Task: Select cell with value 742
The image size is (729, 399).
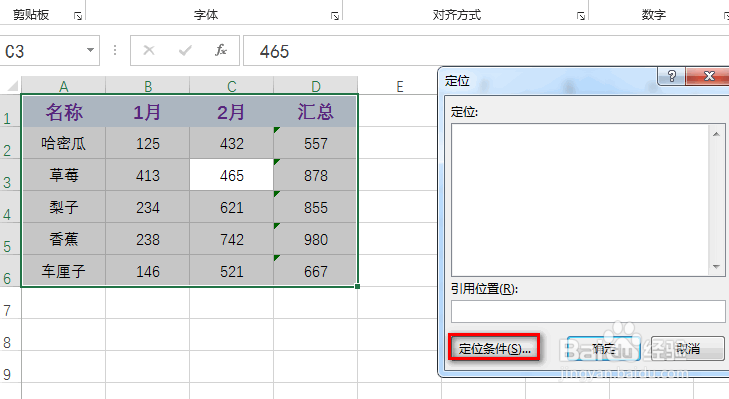Action: coord(232,239)
